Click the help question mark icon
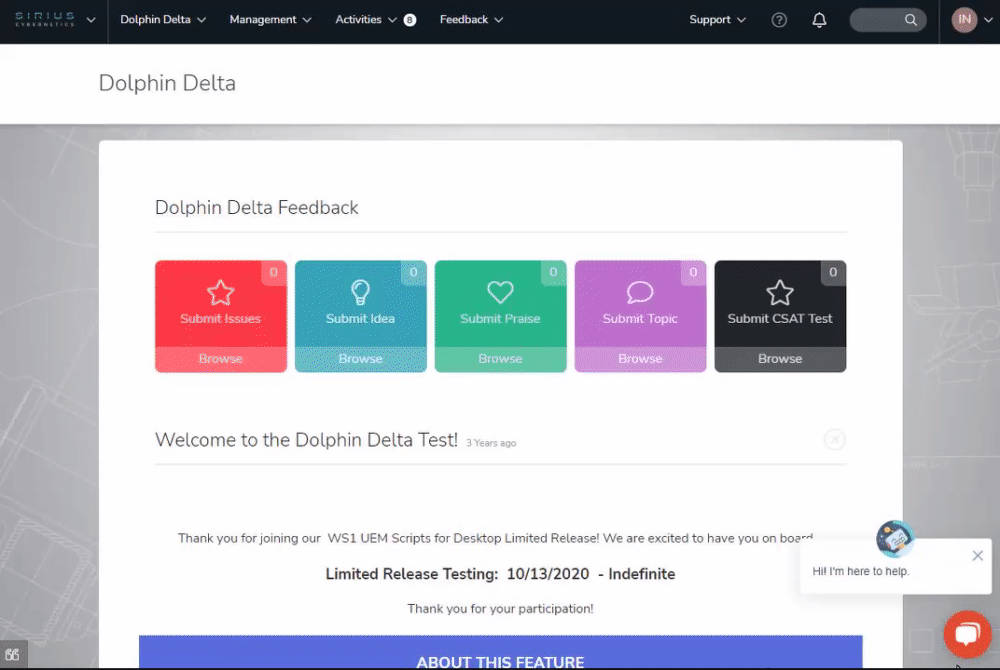 point(779,20)
